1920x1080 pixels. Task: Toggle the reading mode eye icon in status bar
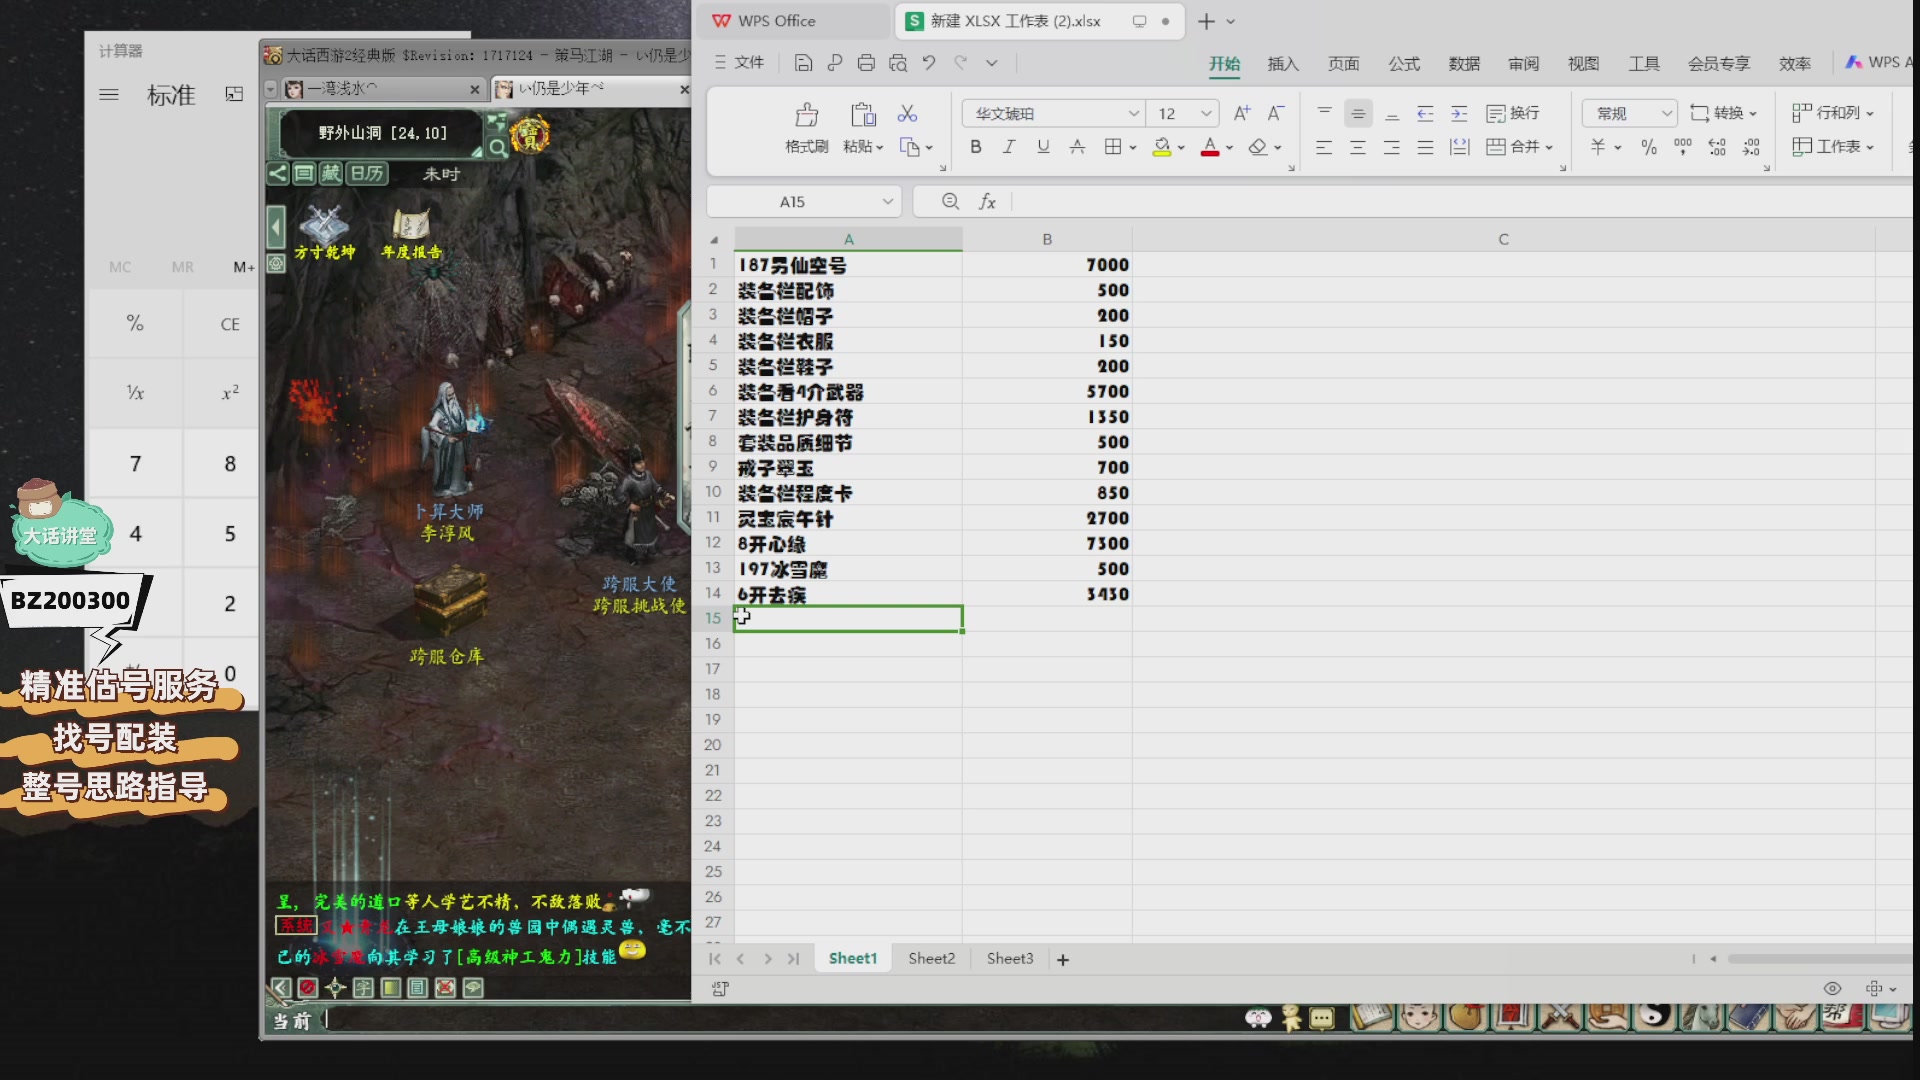(x=1832, y=988)
